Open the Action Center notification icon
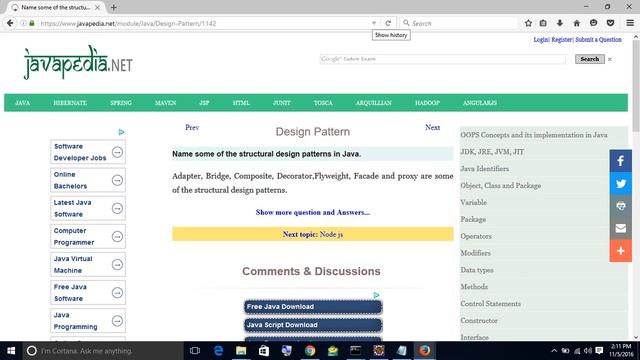This screenshot has width=640, height=360. 599,351
